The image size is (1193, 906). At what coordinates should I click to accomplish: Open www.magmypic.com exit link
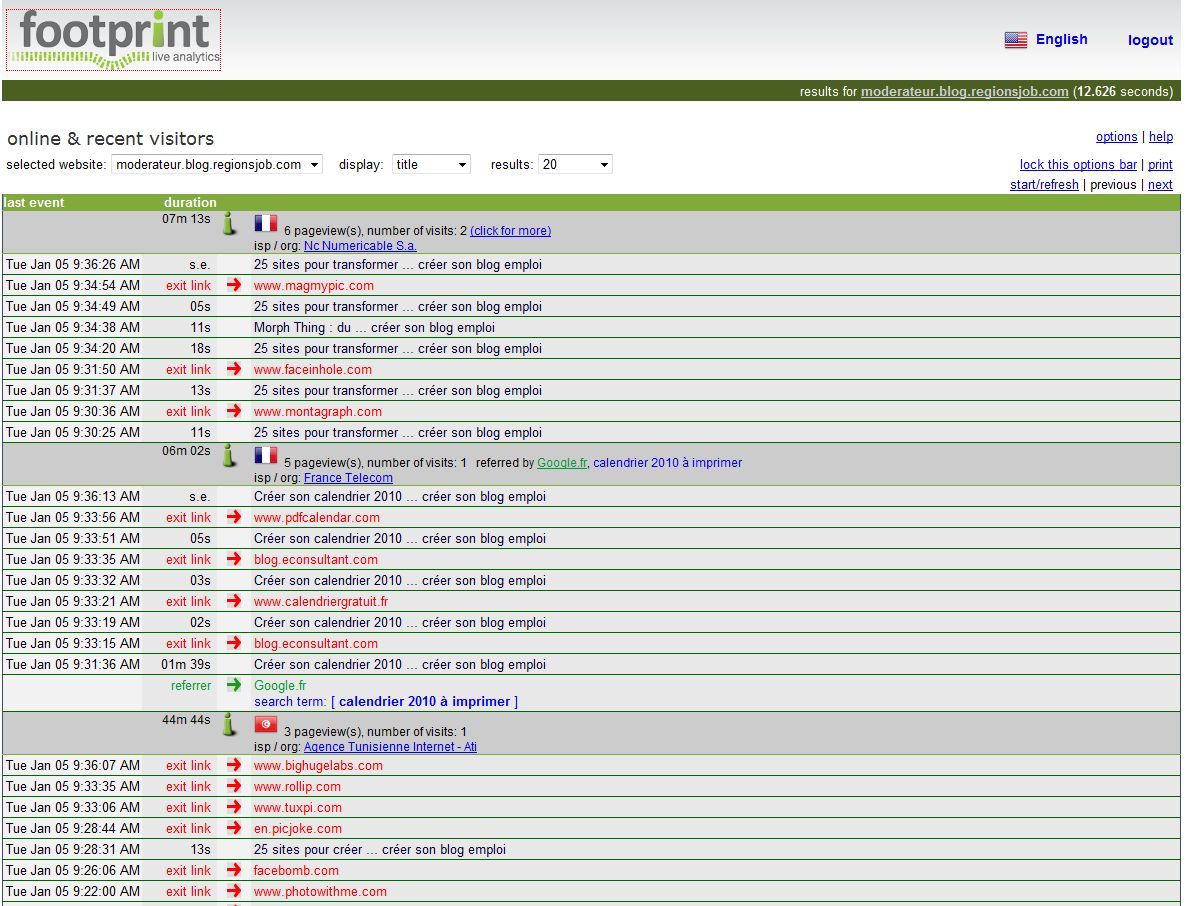coord(313,285)
